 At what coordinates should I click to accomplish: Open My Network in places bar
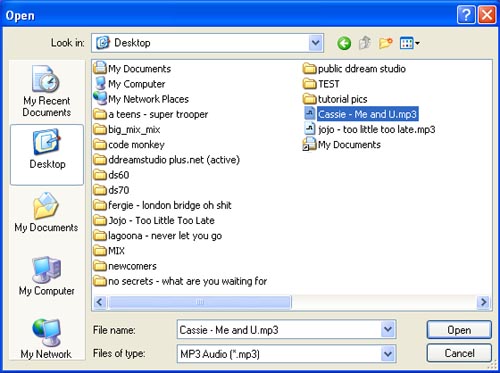click(46, 339)
